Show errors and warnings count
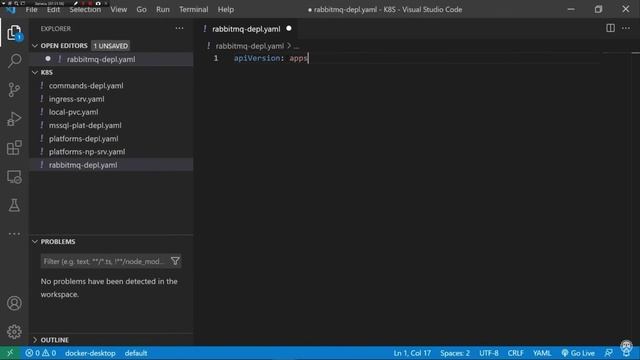Viewport: 640px width, 360px height. tap(40, 353)
